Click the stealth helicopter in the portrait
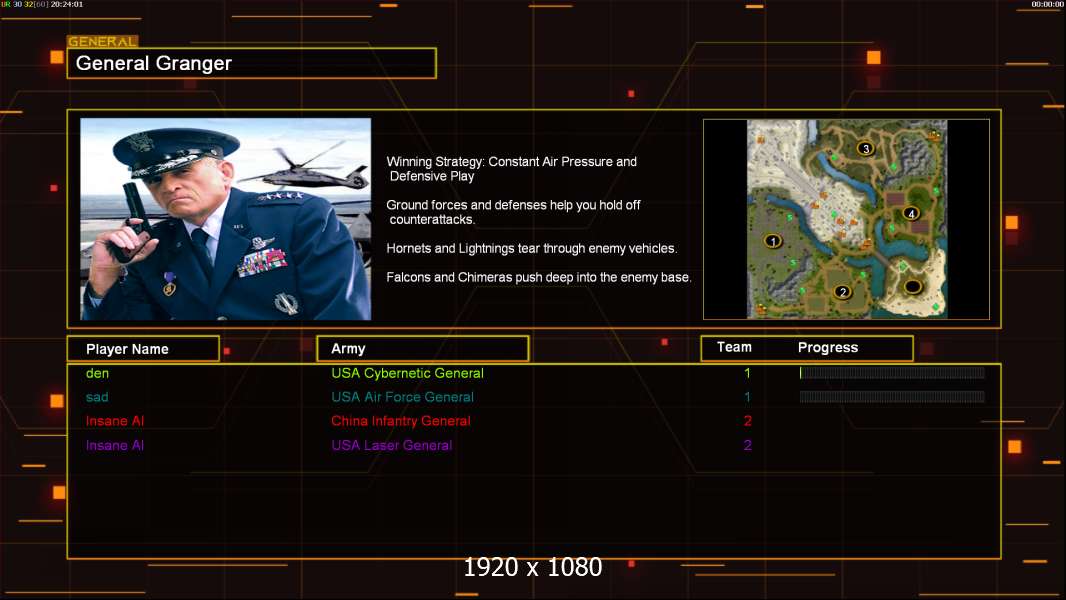The height and width of the screenshot is (600, 1066). pos(302,172)
